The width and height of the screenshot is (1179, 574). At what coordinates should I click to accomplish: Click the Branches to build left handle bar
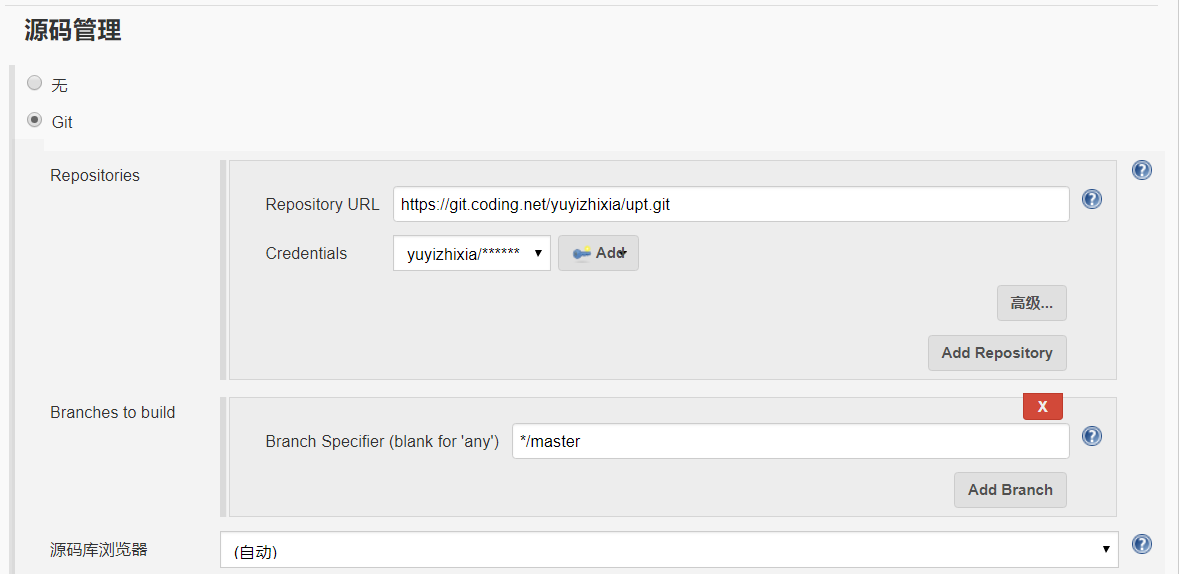[x=224, y=456]
